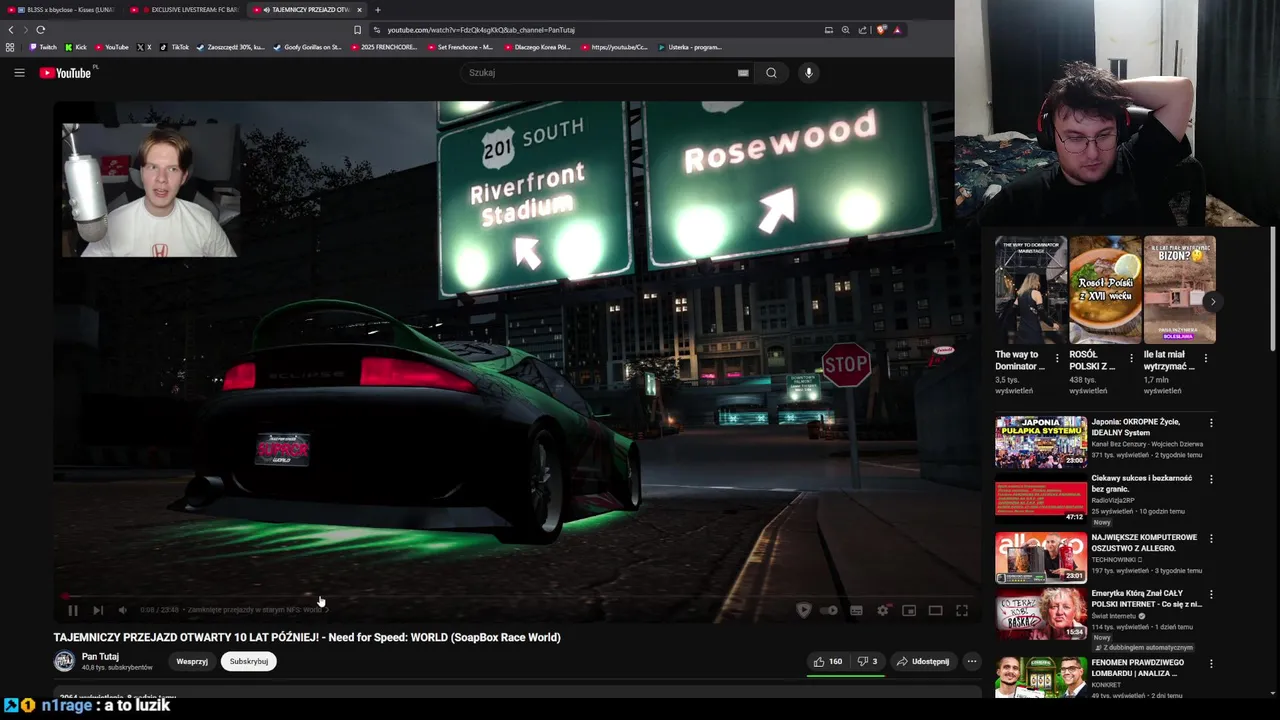The height and width of the screenshot is (720, 1280).
Task: Toggle subtitles in the video player
Action: coord(856,610)
